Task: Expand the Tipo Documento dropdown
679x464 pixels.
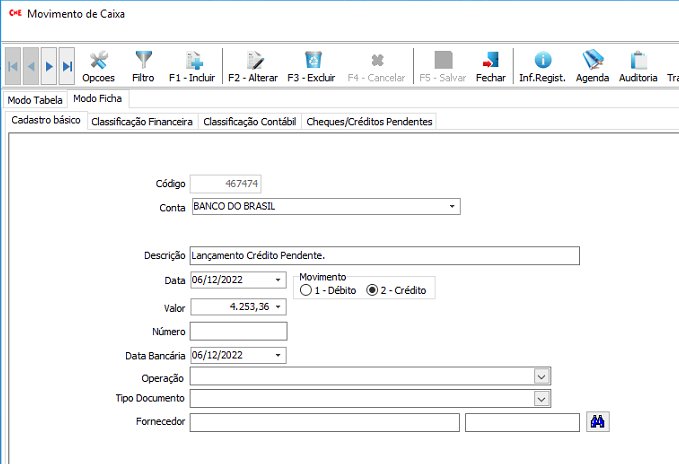Action: click(x=541, y=399)
